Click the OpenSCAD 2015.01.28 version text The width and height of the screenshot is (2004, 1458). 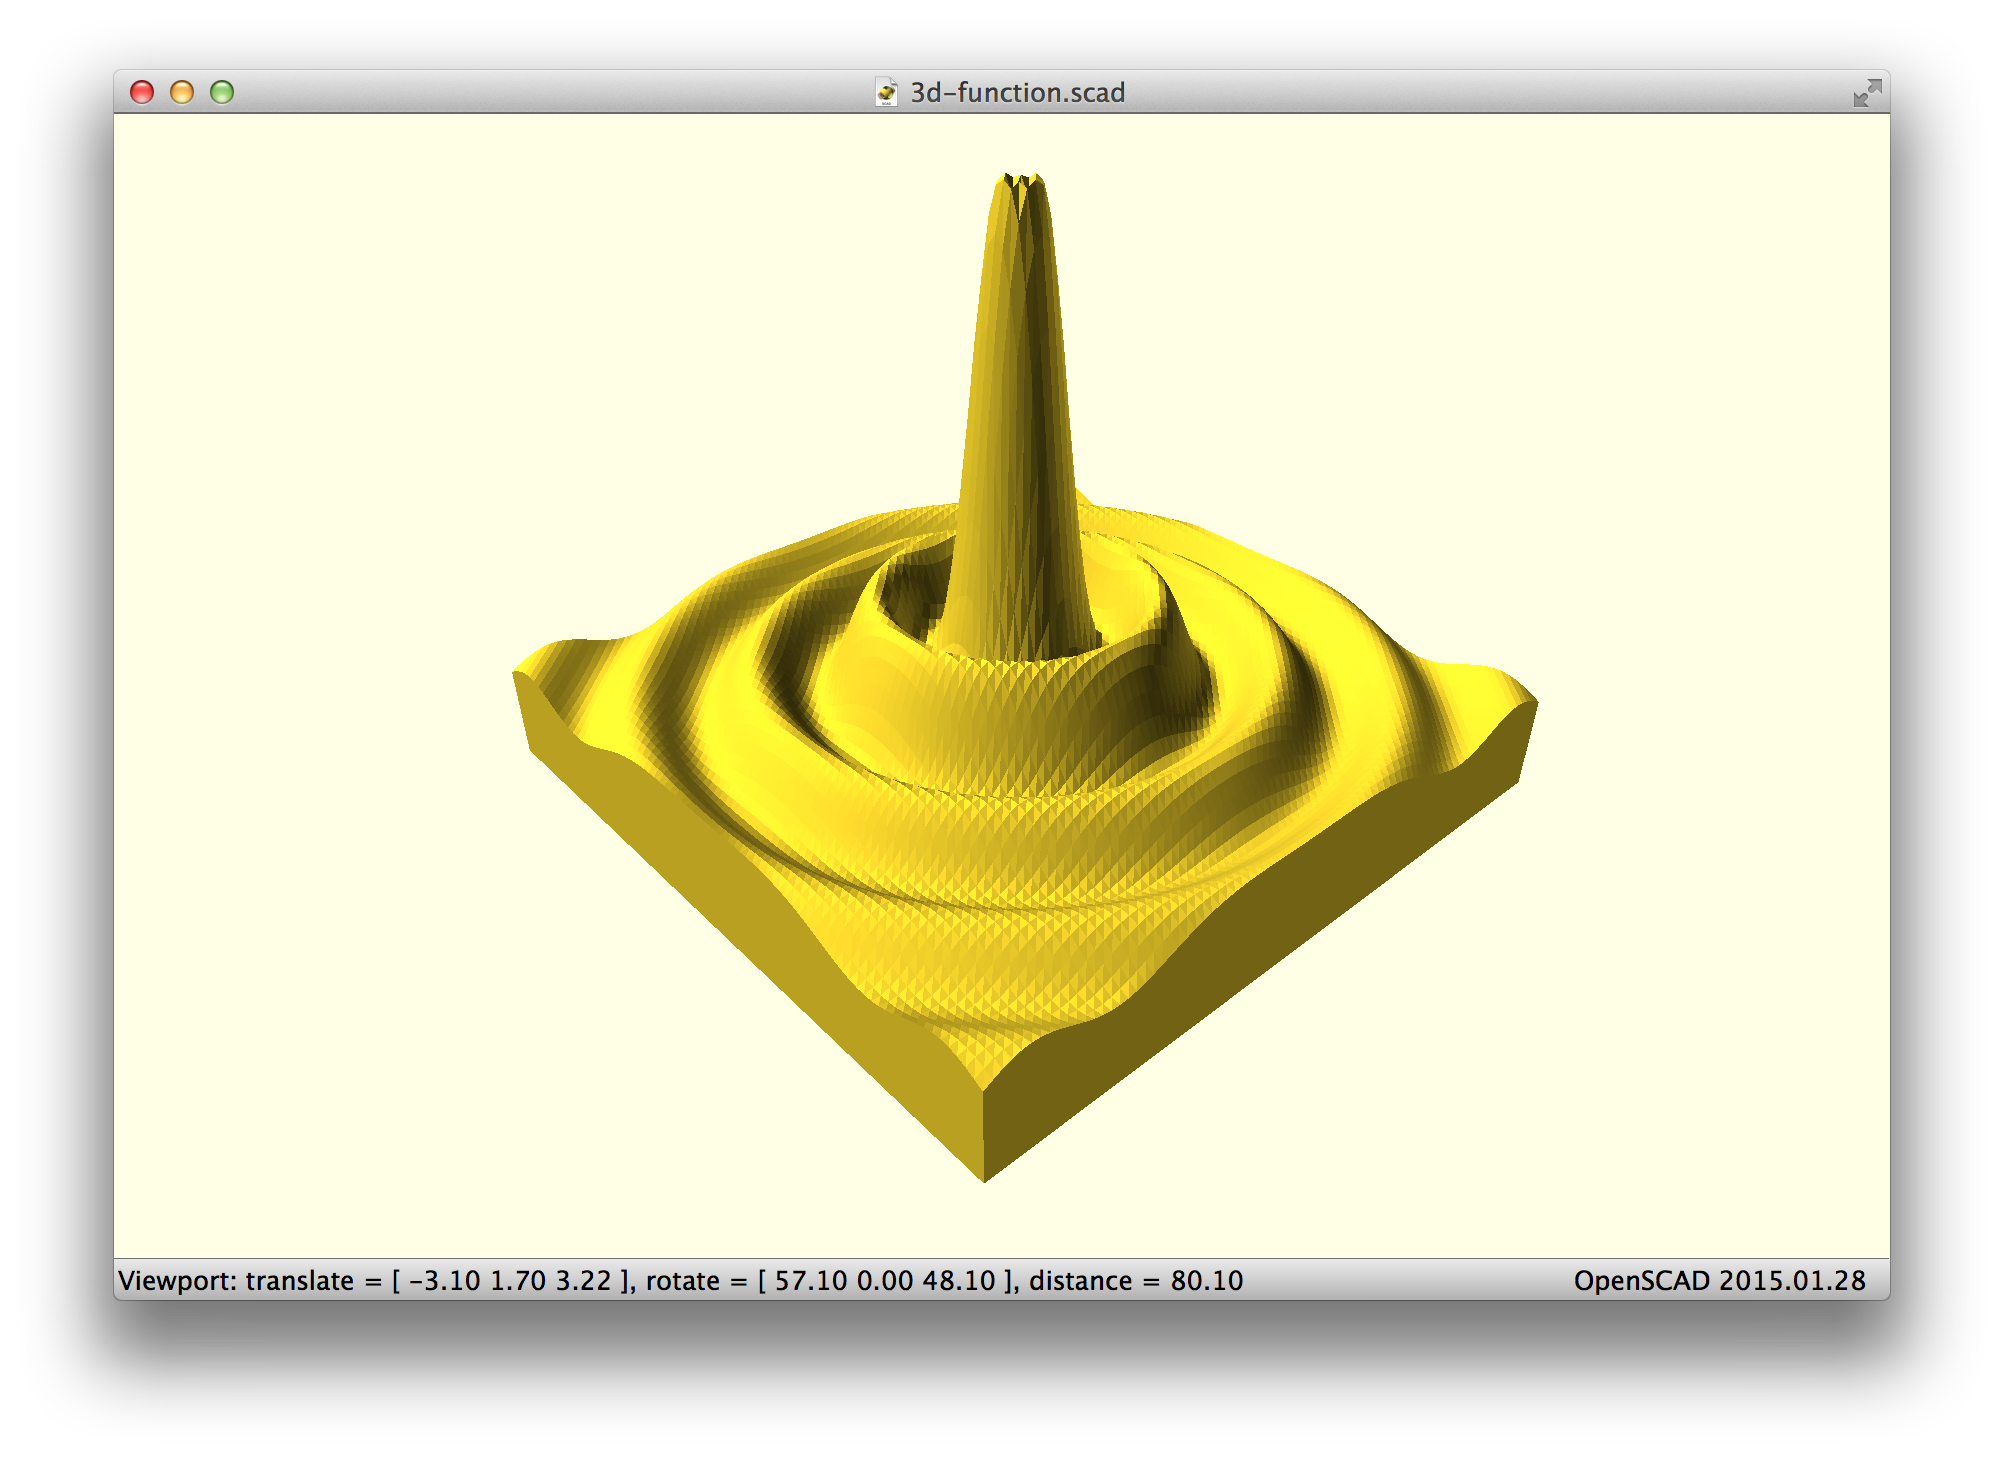tap(1719, 1281)
